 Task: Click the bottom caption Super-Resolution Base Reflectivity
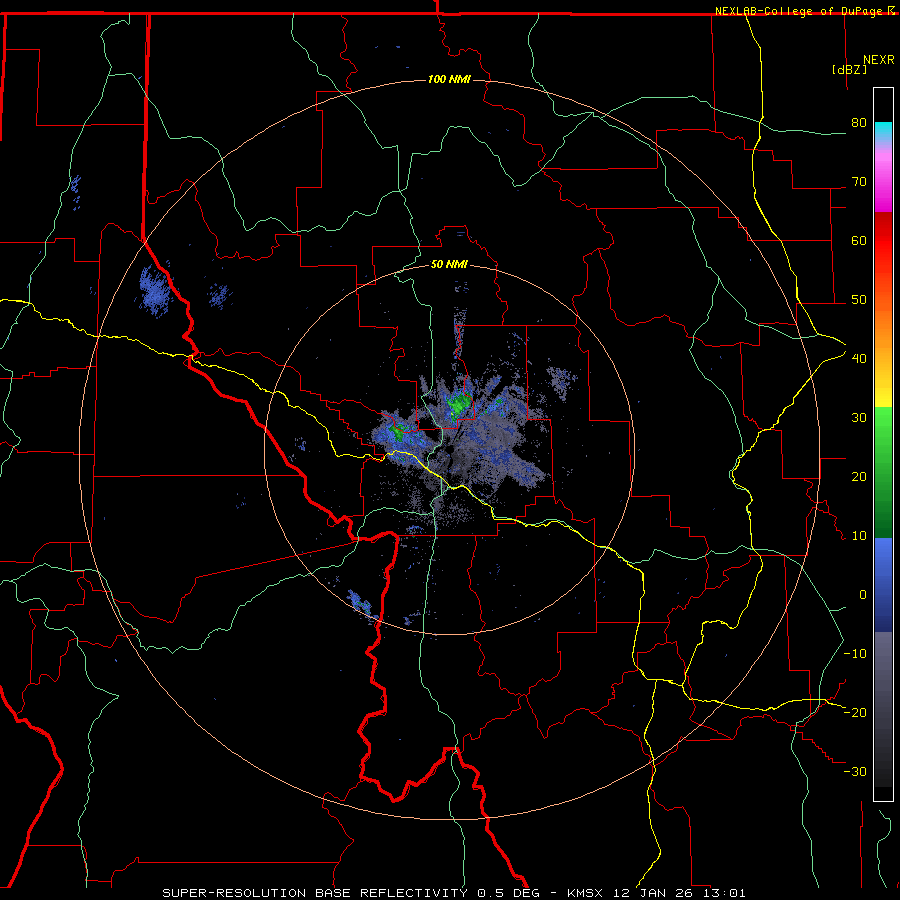(315, 893)
